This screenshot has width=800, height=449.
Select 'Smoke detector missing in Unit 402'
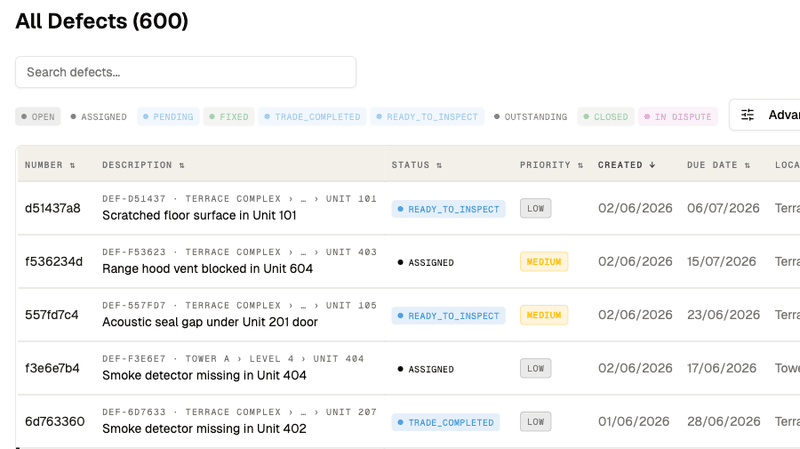[x=204, y=429]
